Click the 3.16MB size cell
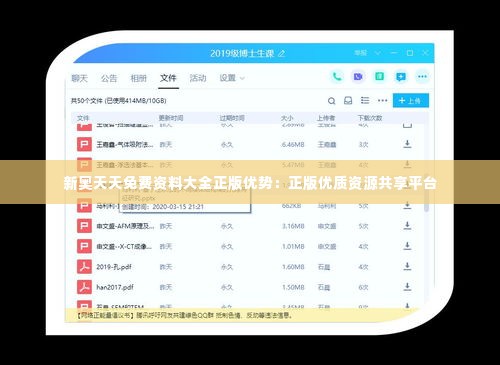The image size is (500, 365). (x=293, y=226)
